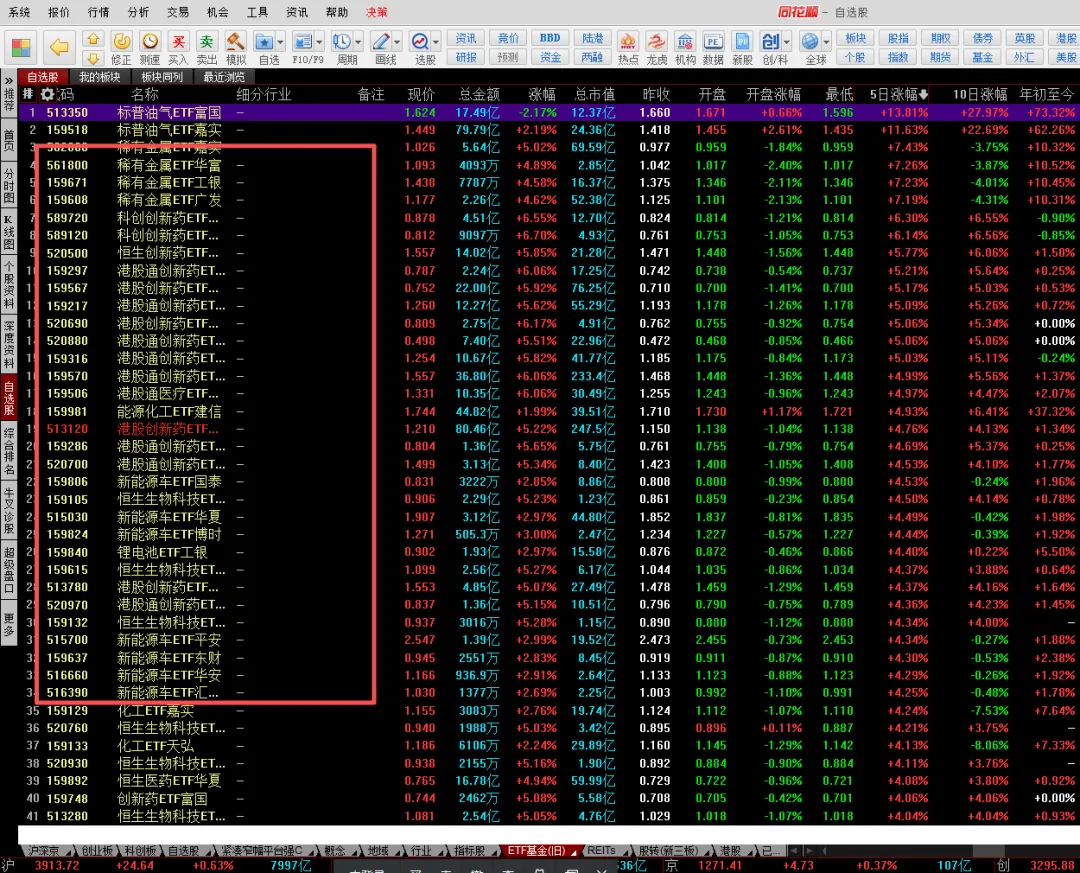
Task: Switch to the 最近浏览 tab
Action: click(x=225, y=77)
